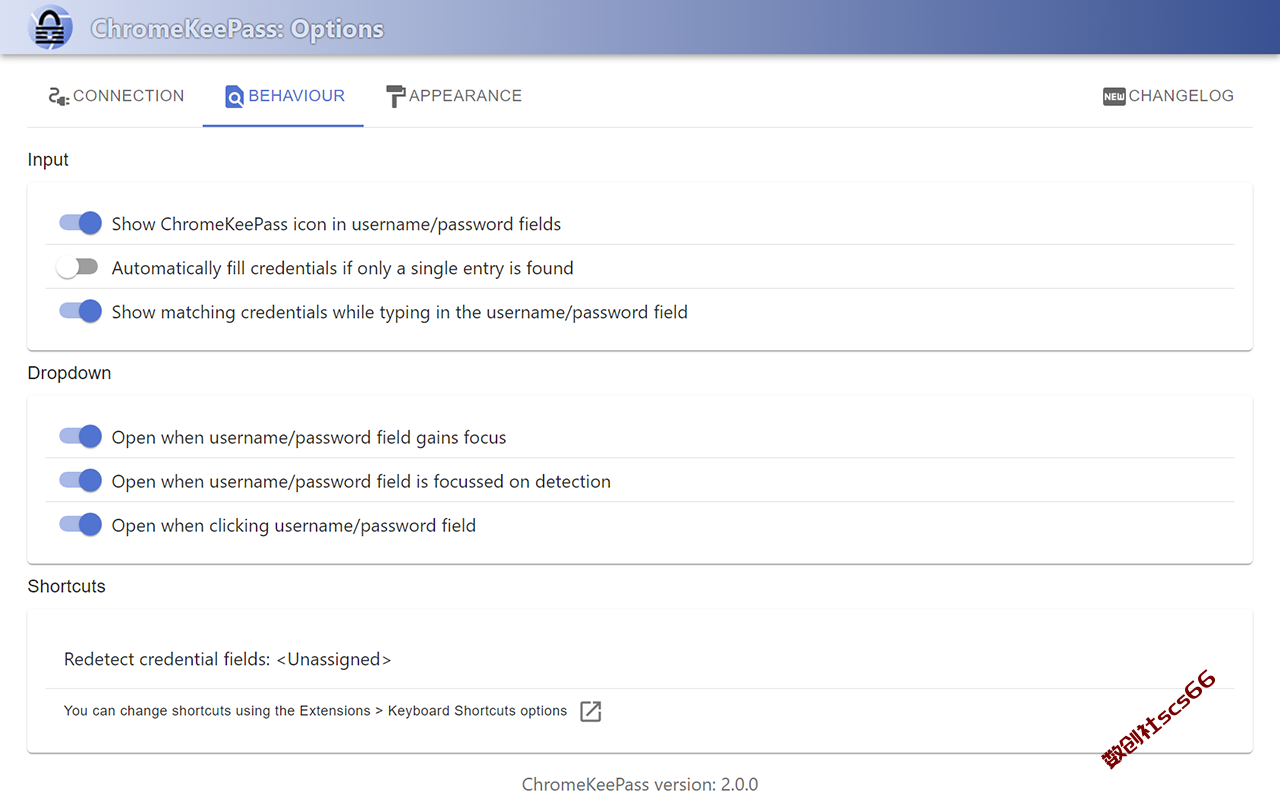The height and width of the screenshot is (800, 1280).
Task: Enable automatically fill credentials for single entry
Action: click(77, 267)
